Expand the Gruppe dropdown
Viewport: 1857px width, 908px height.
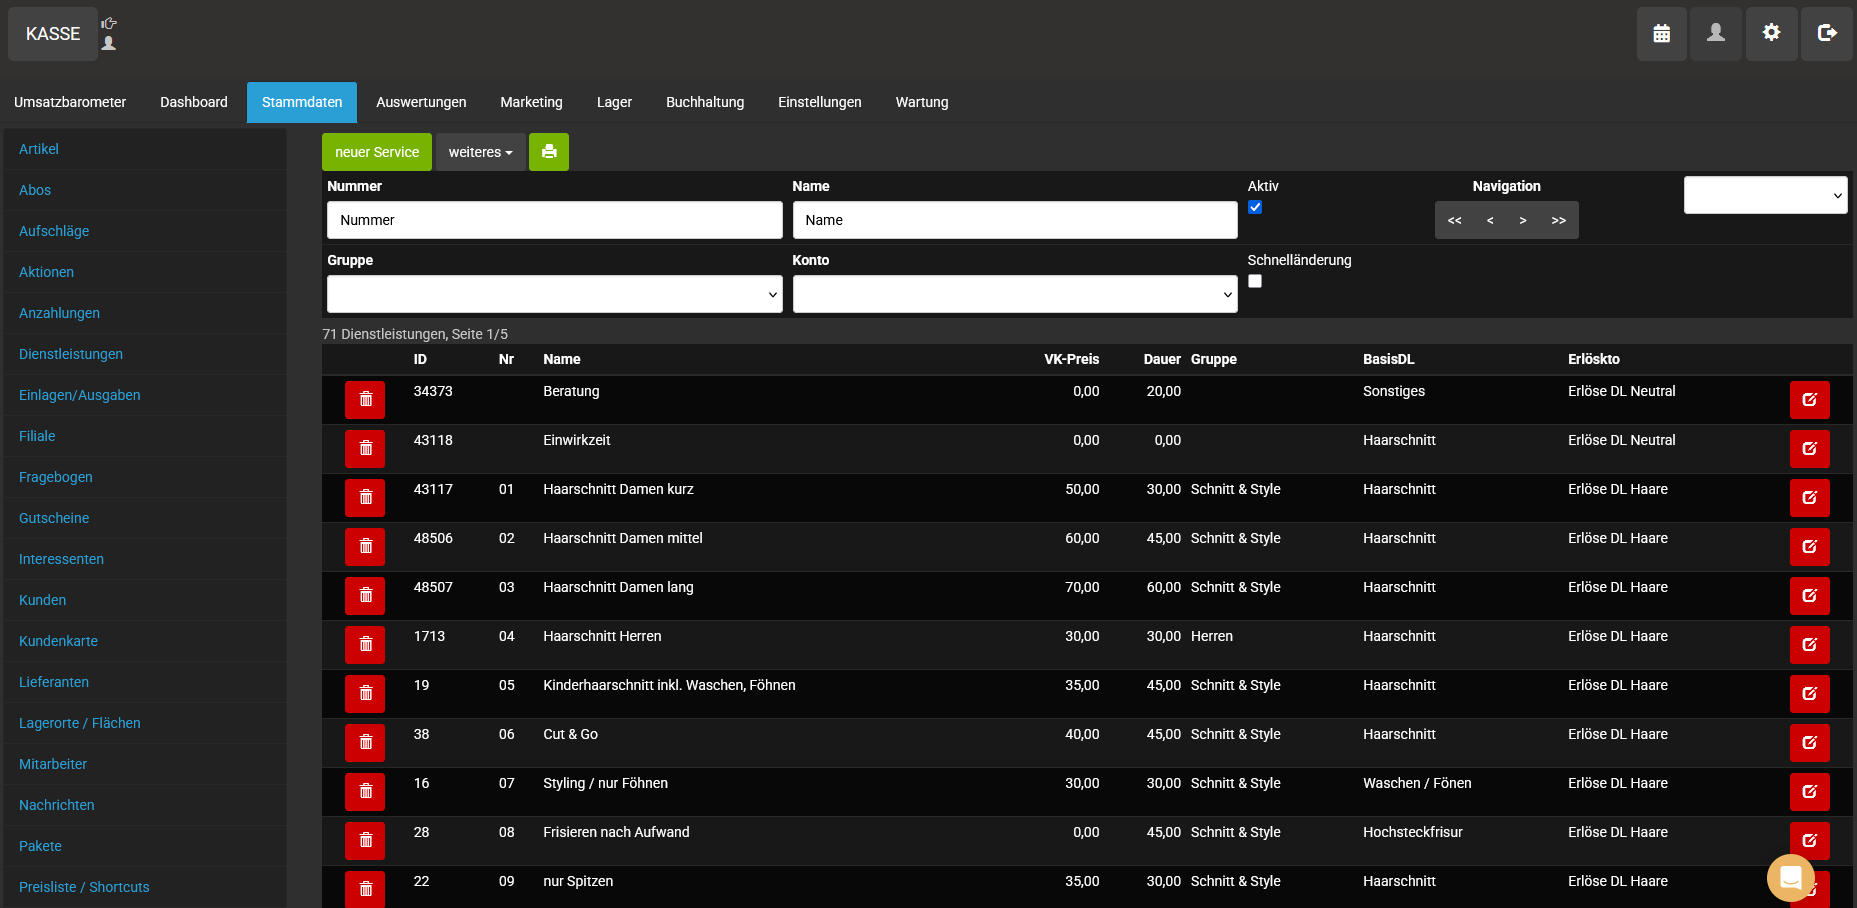(554, 294)
